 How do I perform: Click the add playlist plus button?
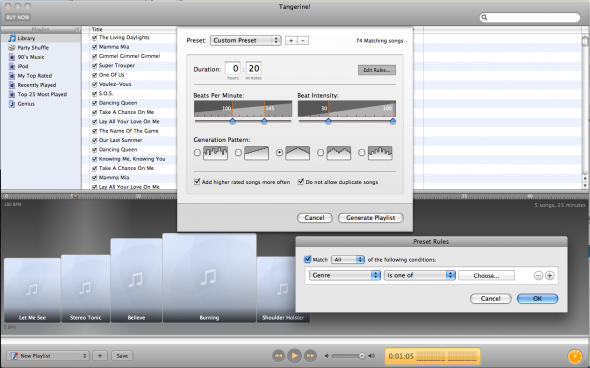pyautogui.click(x=100, y=356)
